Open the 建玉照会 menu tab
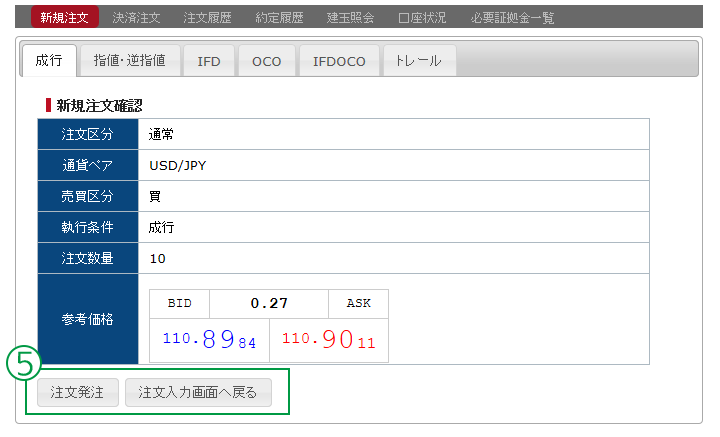 [x=350, y=17]
